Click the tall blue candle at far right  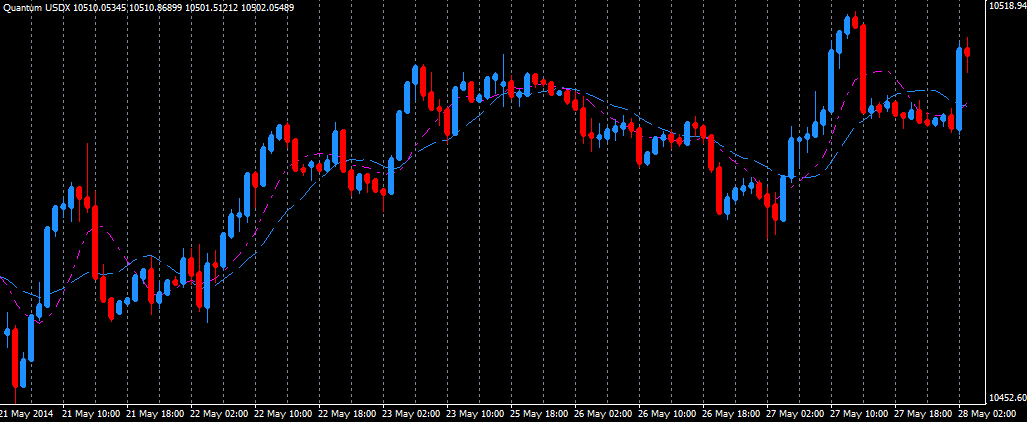(959, 90)
